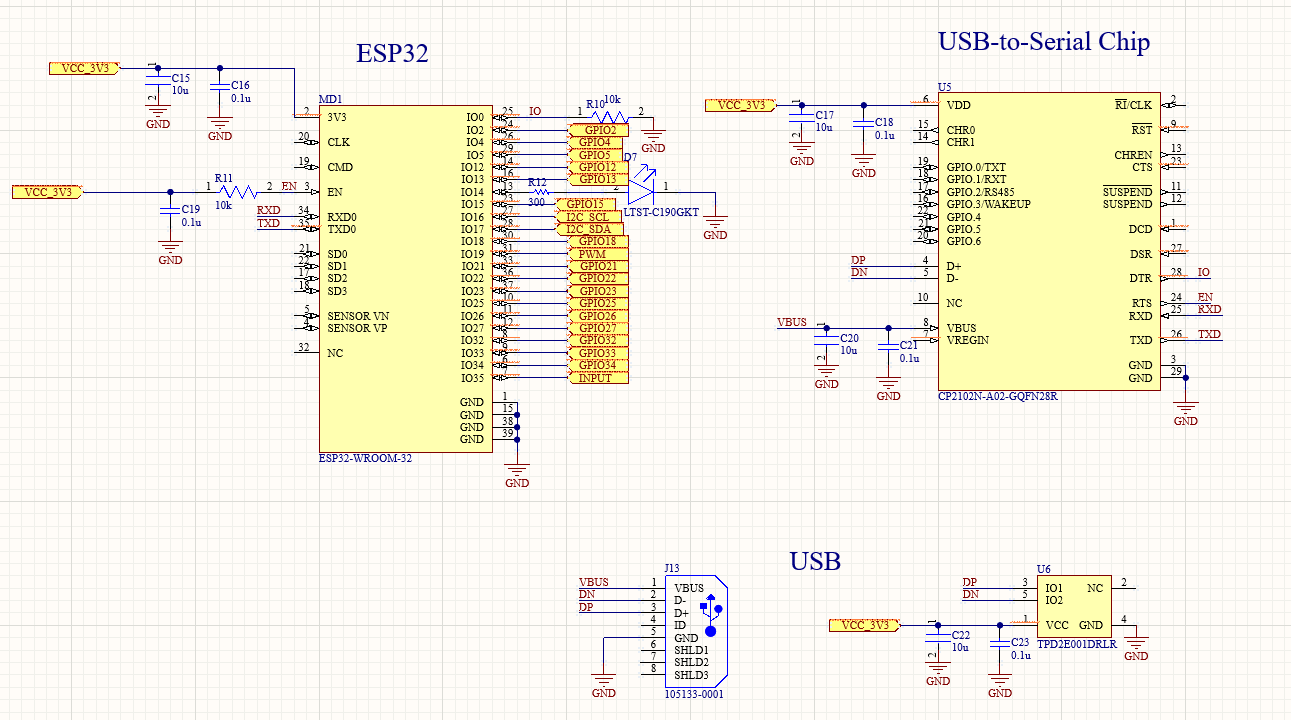This screenshot has width=1291, height=720.
Task: Click the EN net label at U5 RTS pin
Action: pos(1205,297)
